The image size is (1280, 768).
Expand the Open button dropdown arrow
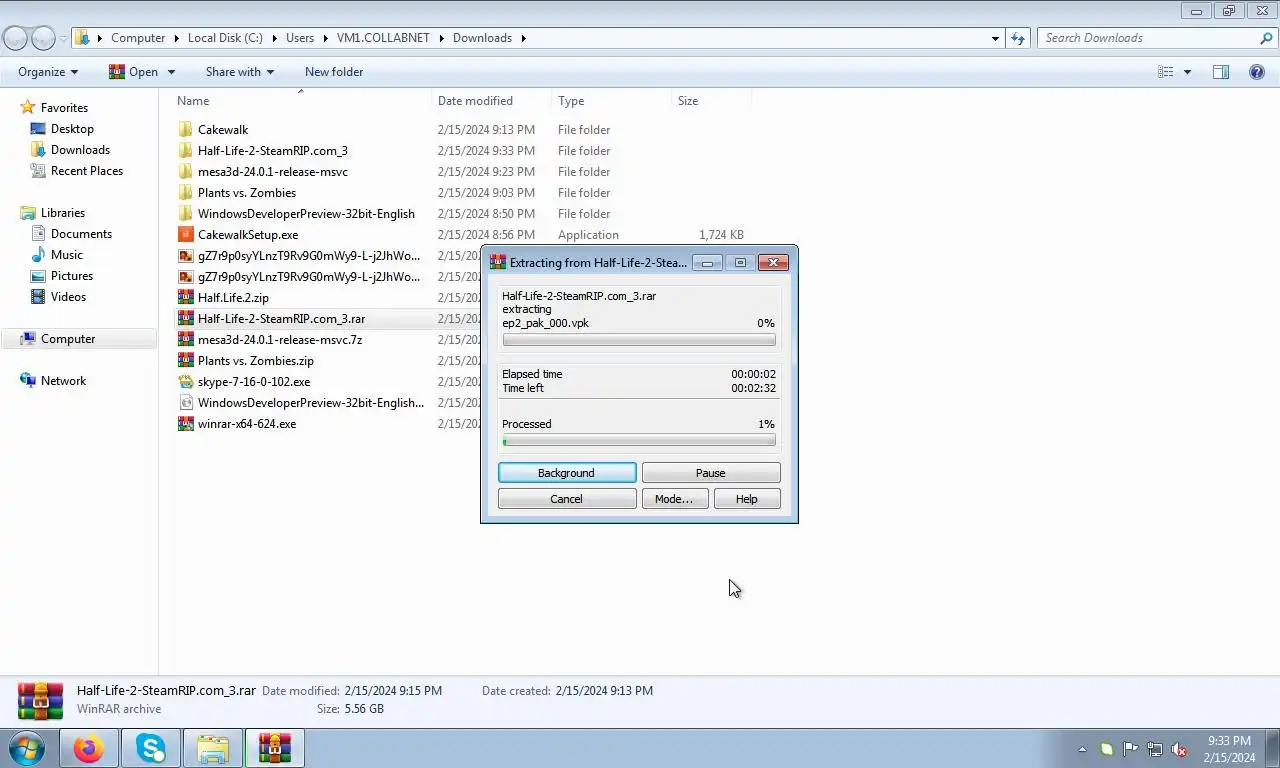[x=171, y=72]
